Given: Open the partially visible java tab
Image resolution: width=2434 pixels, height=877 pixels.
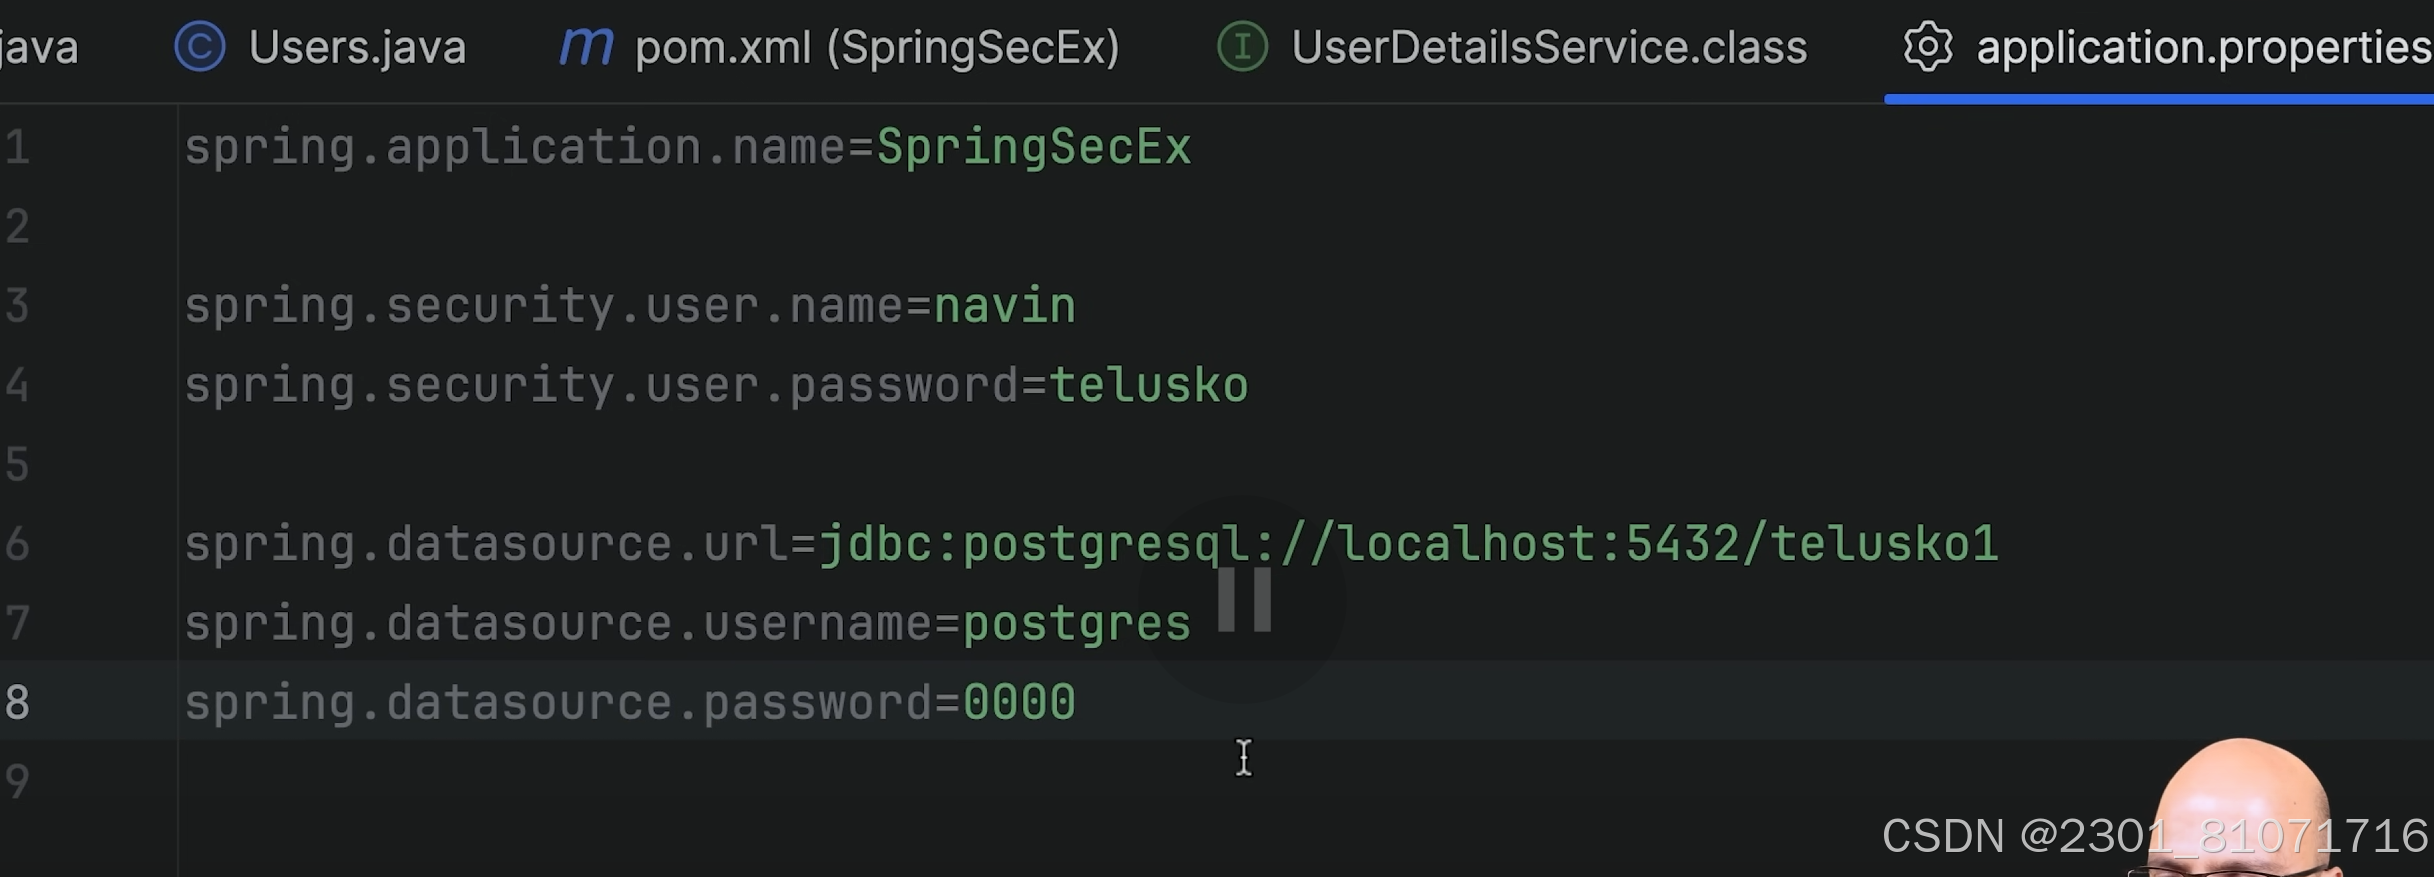Looking at the screenshot, I should [x=40, y=46].
